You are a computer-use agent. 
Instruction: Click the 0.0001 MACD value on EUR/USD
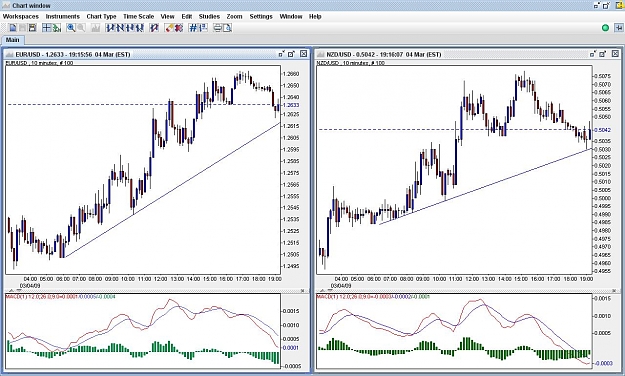pos(291,348)
